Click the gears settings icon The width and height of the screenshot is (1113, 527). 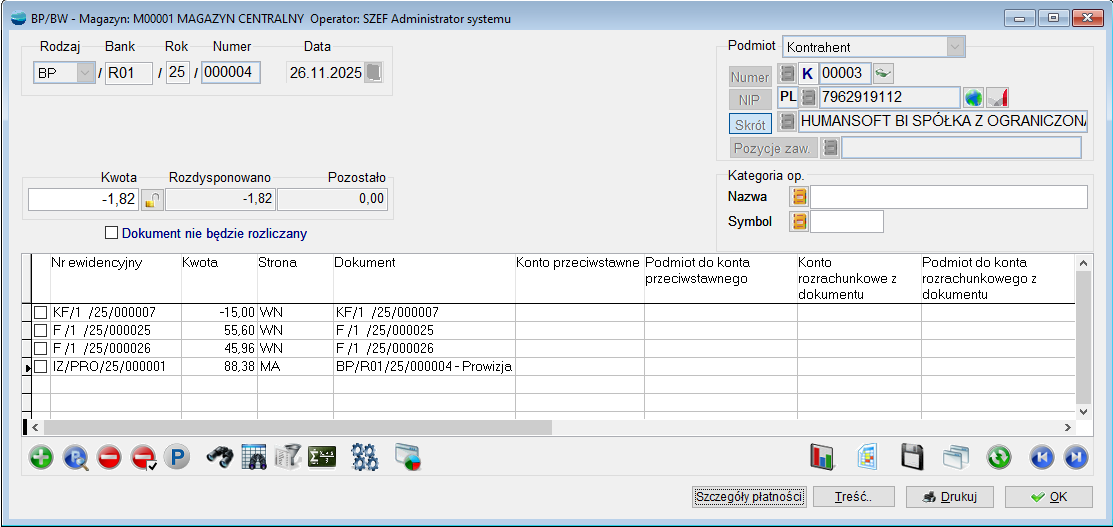coord(365,458)
